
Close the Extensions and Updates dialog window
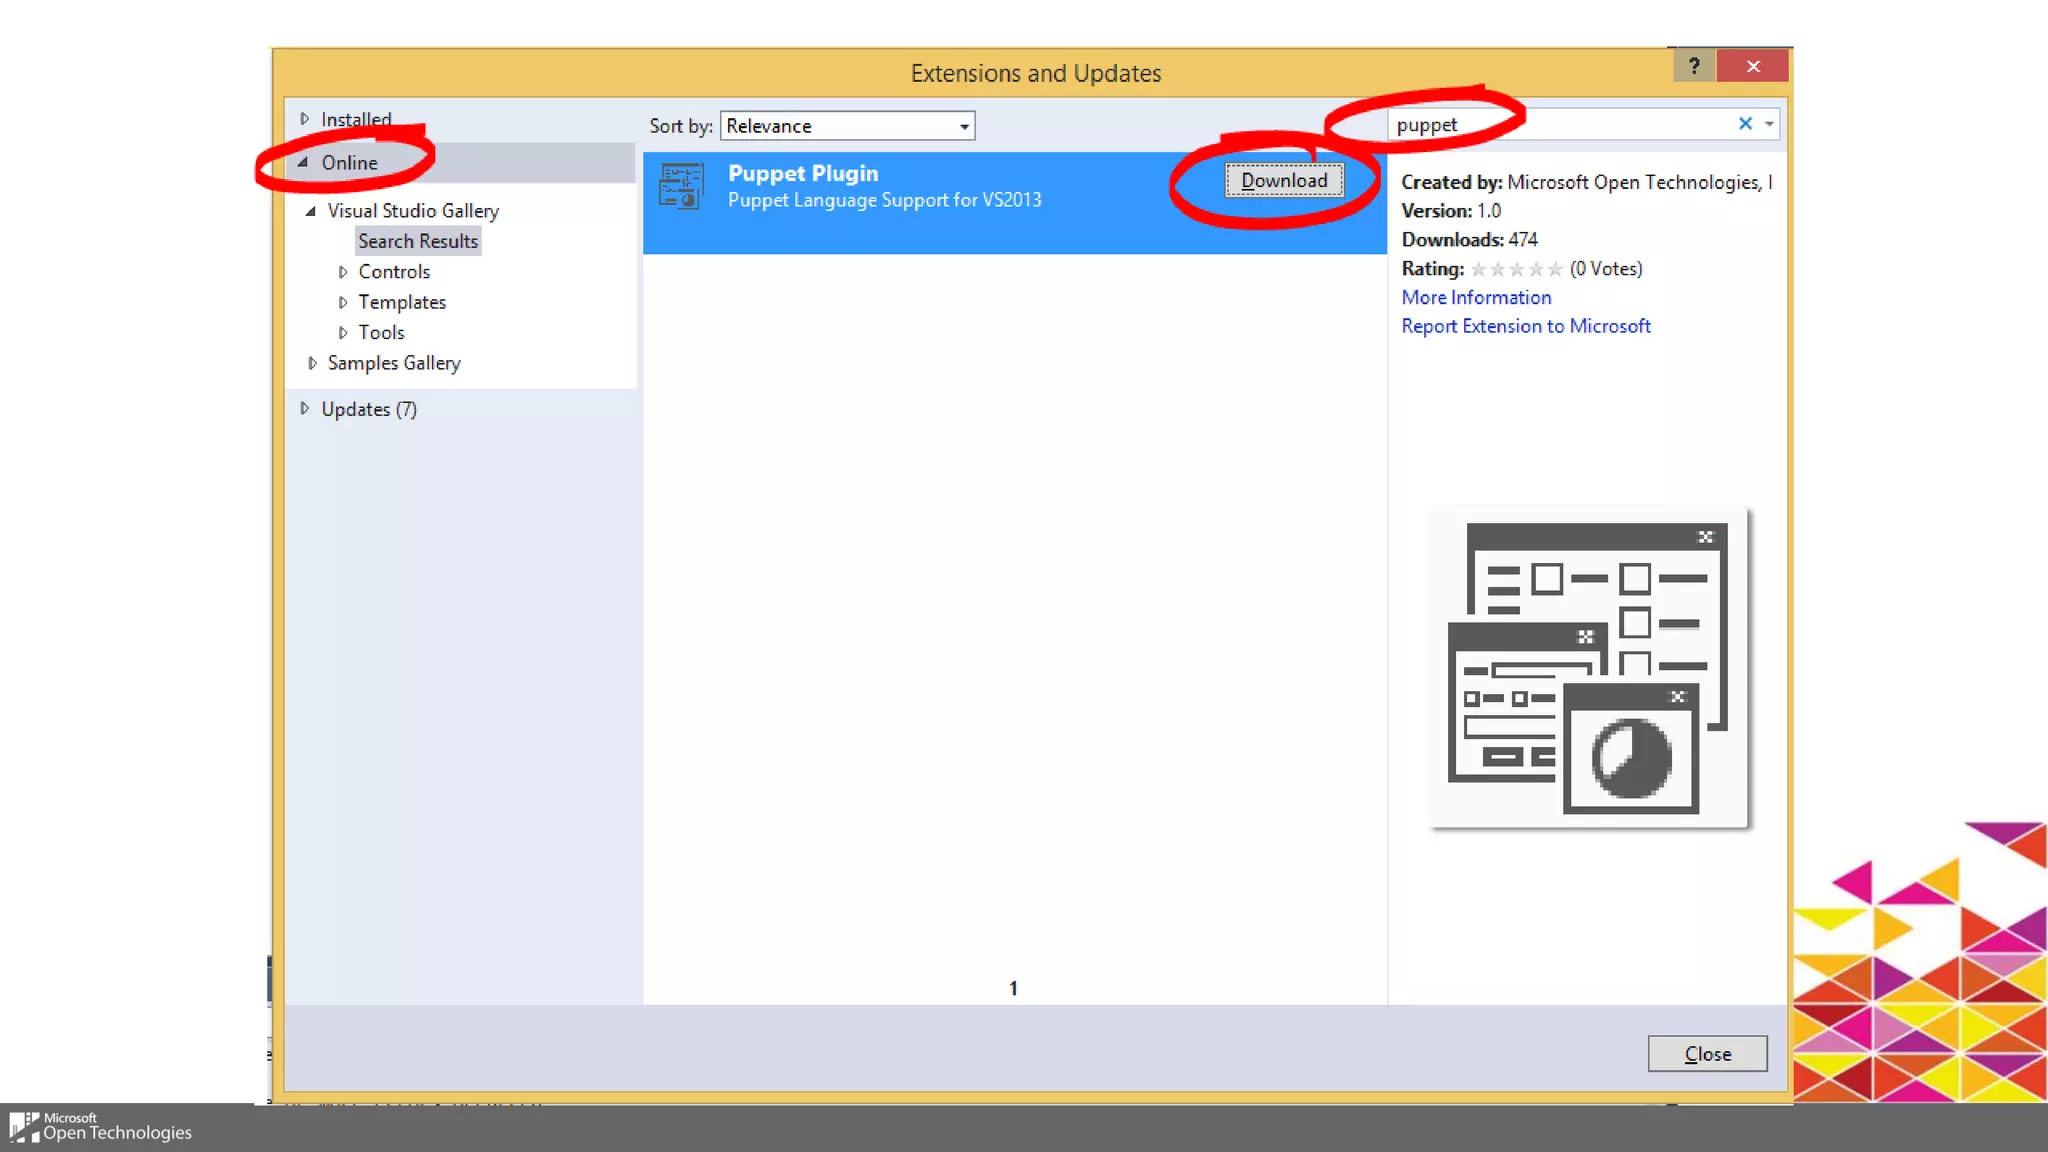point(1753,66)
